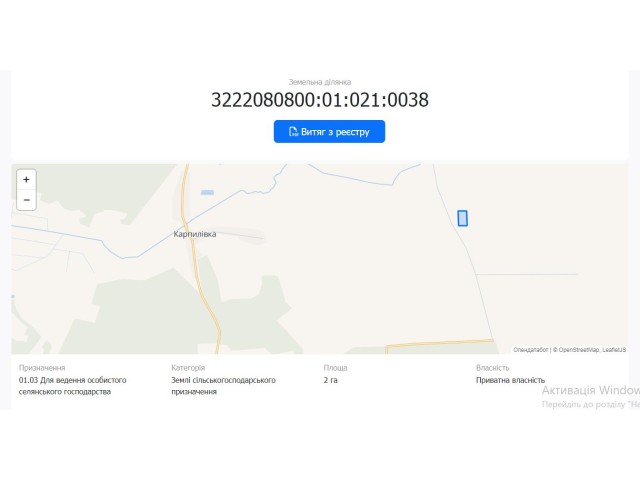Click the Призначення field label
Screen dimensions: 640x480
[x=42, y=368]
